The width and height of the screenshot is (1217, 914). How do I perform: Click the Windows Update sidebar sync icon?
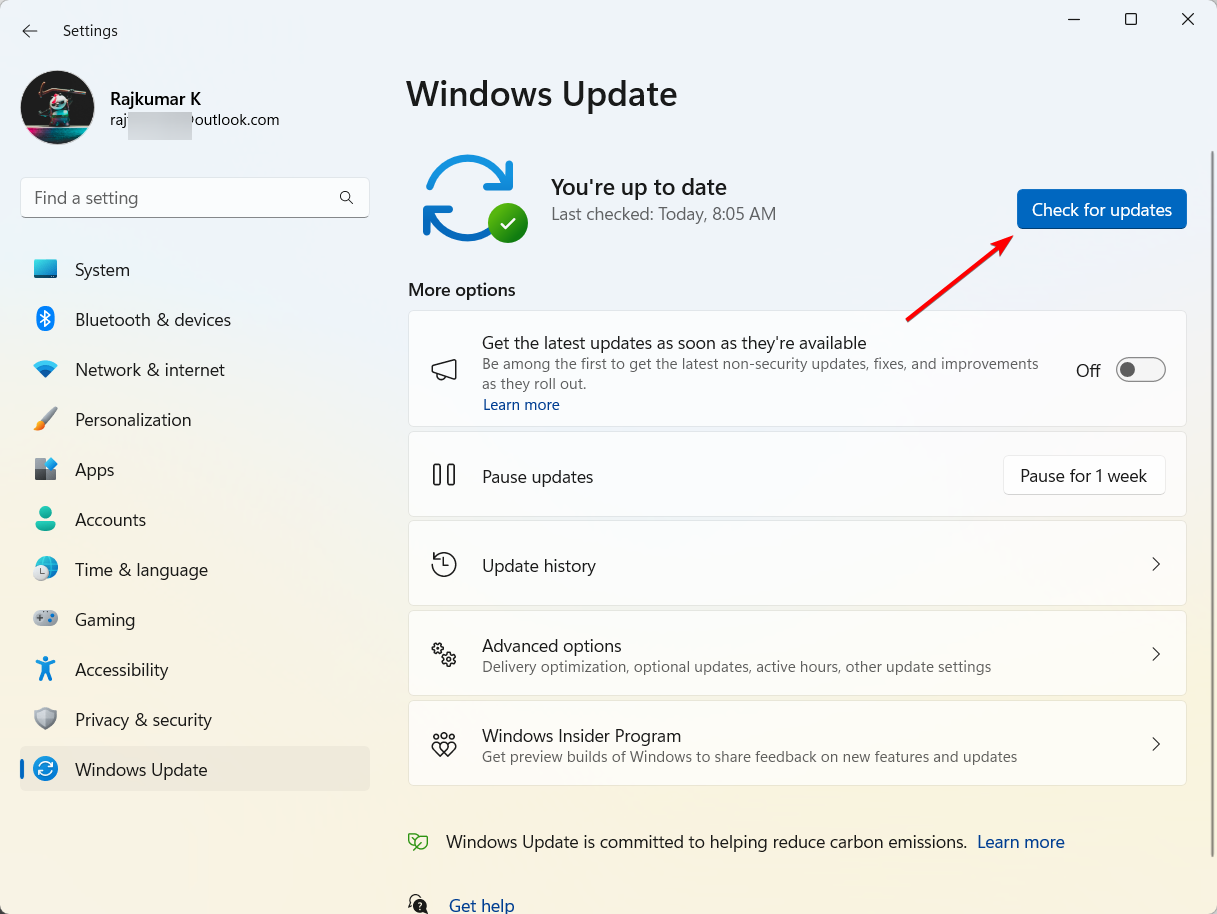pos(45,769)
